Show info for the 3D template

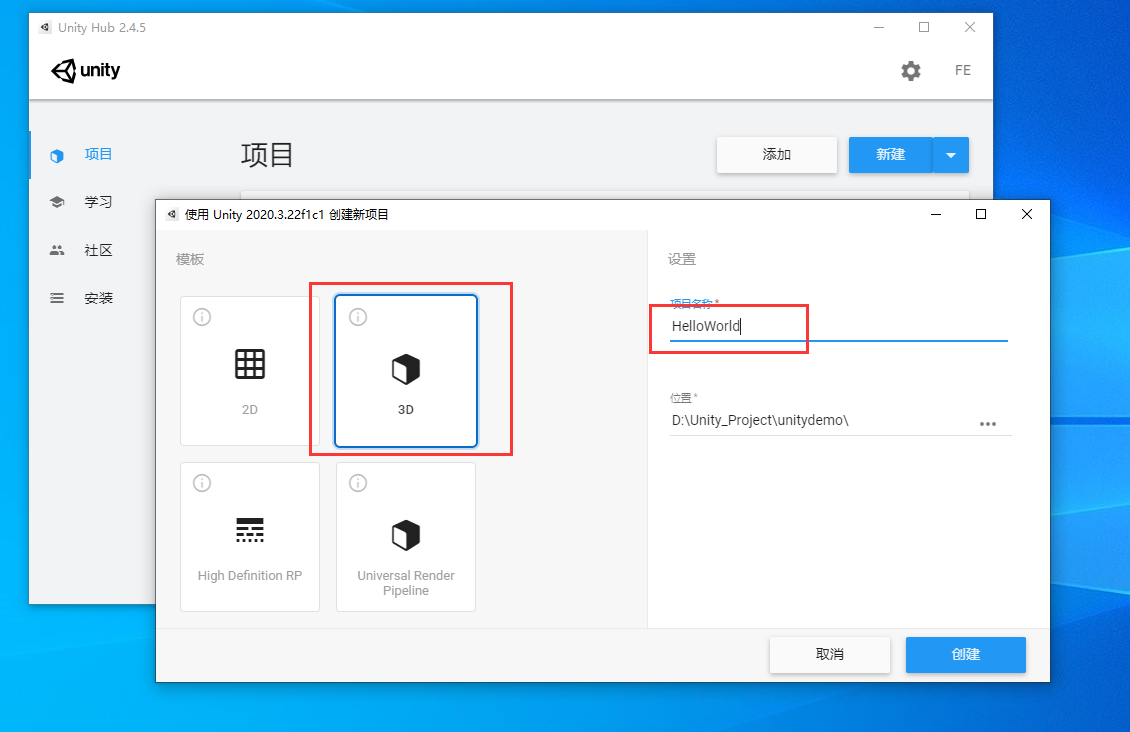(x=358, y=317)
